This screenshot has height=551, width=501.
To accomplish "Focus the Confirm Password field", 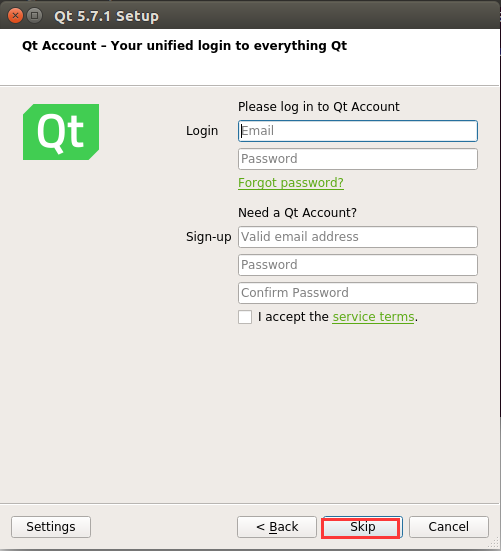I will (358, 293).
